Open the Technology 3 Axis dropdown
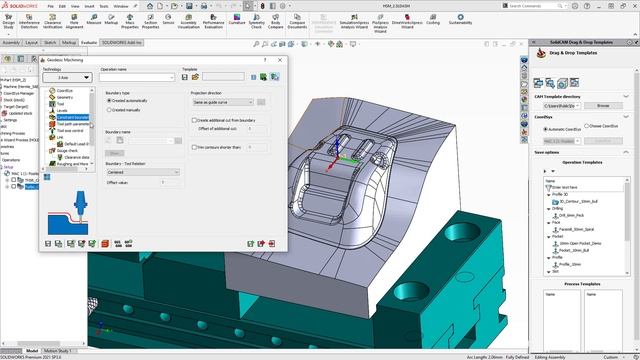The height and width of the screenshot is (360, 640). pos(67,78)
